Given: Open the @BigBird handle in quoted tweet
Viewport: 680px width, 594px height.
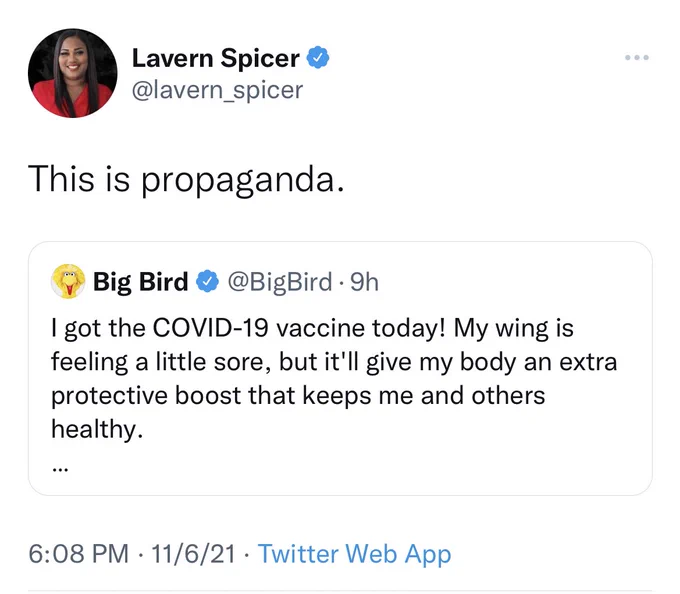Looking at the screenshot, I should tap(280, 282).
